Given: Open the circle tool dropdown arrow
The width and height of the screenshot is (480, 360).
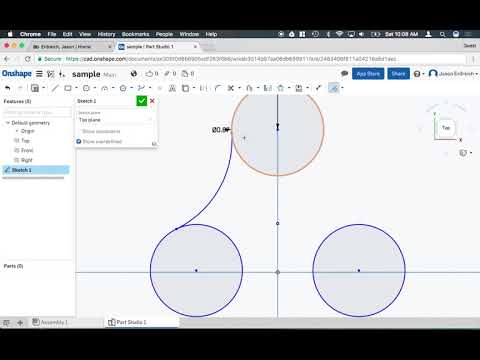Looking at the screenshot, I should [x=95, y=88].
